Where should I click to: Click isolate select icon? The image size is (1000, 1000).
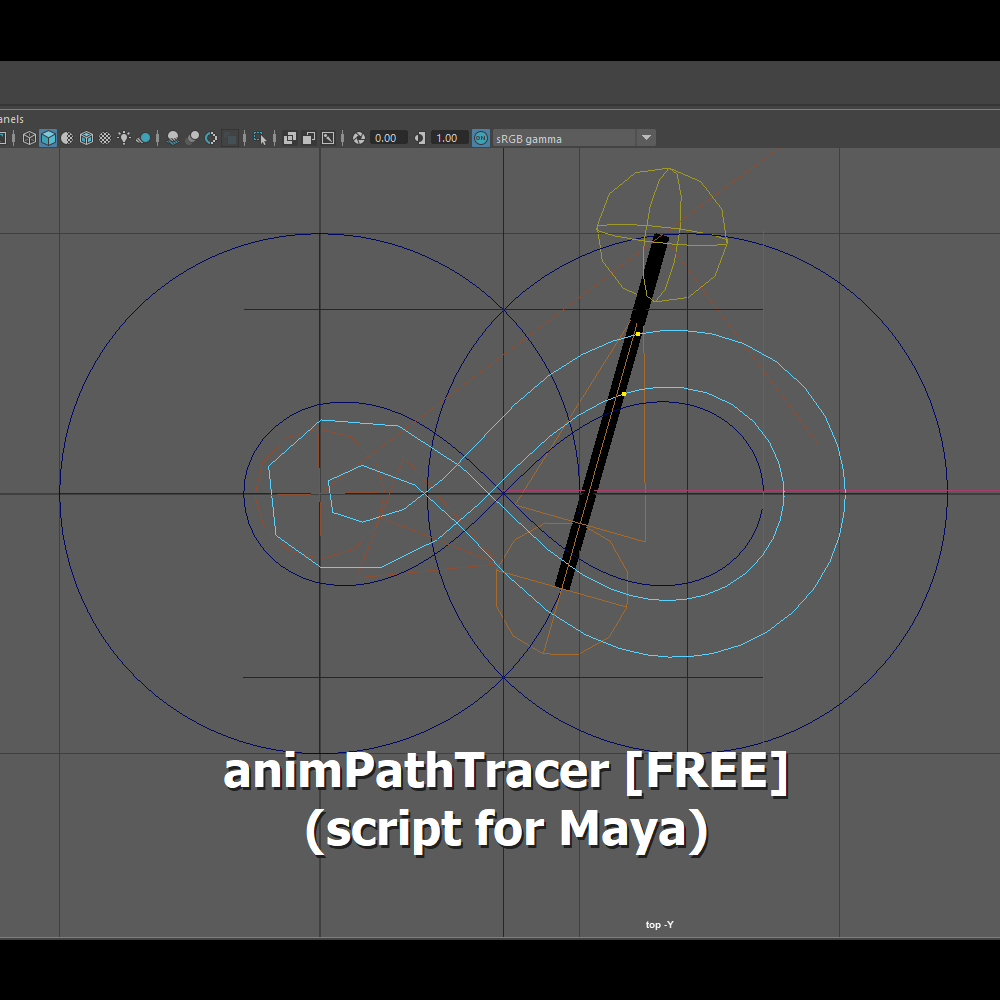(260, 138)
